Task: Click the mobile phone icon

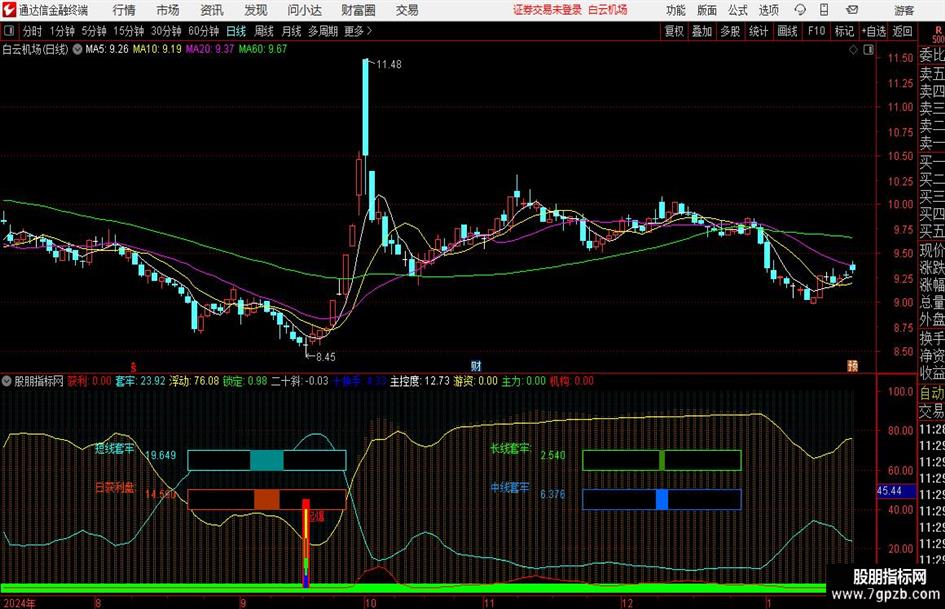Action: pyautogui.click(x=824, y=10)
